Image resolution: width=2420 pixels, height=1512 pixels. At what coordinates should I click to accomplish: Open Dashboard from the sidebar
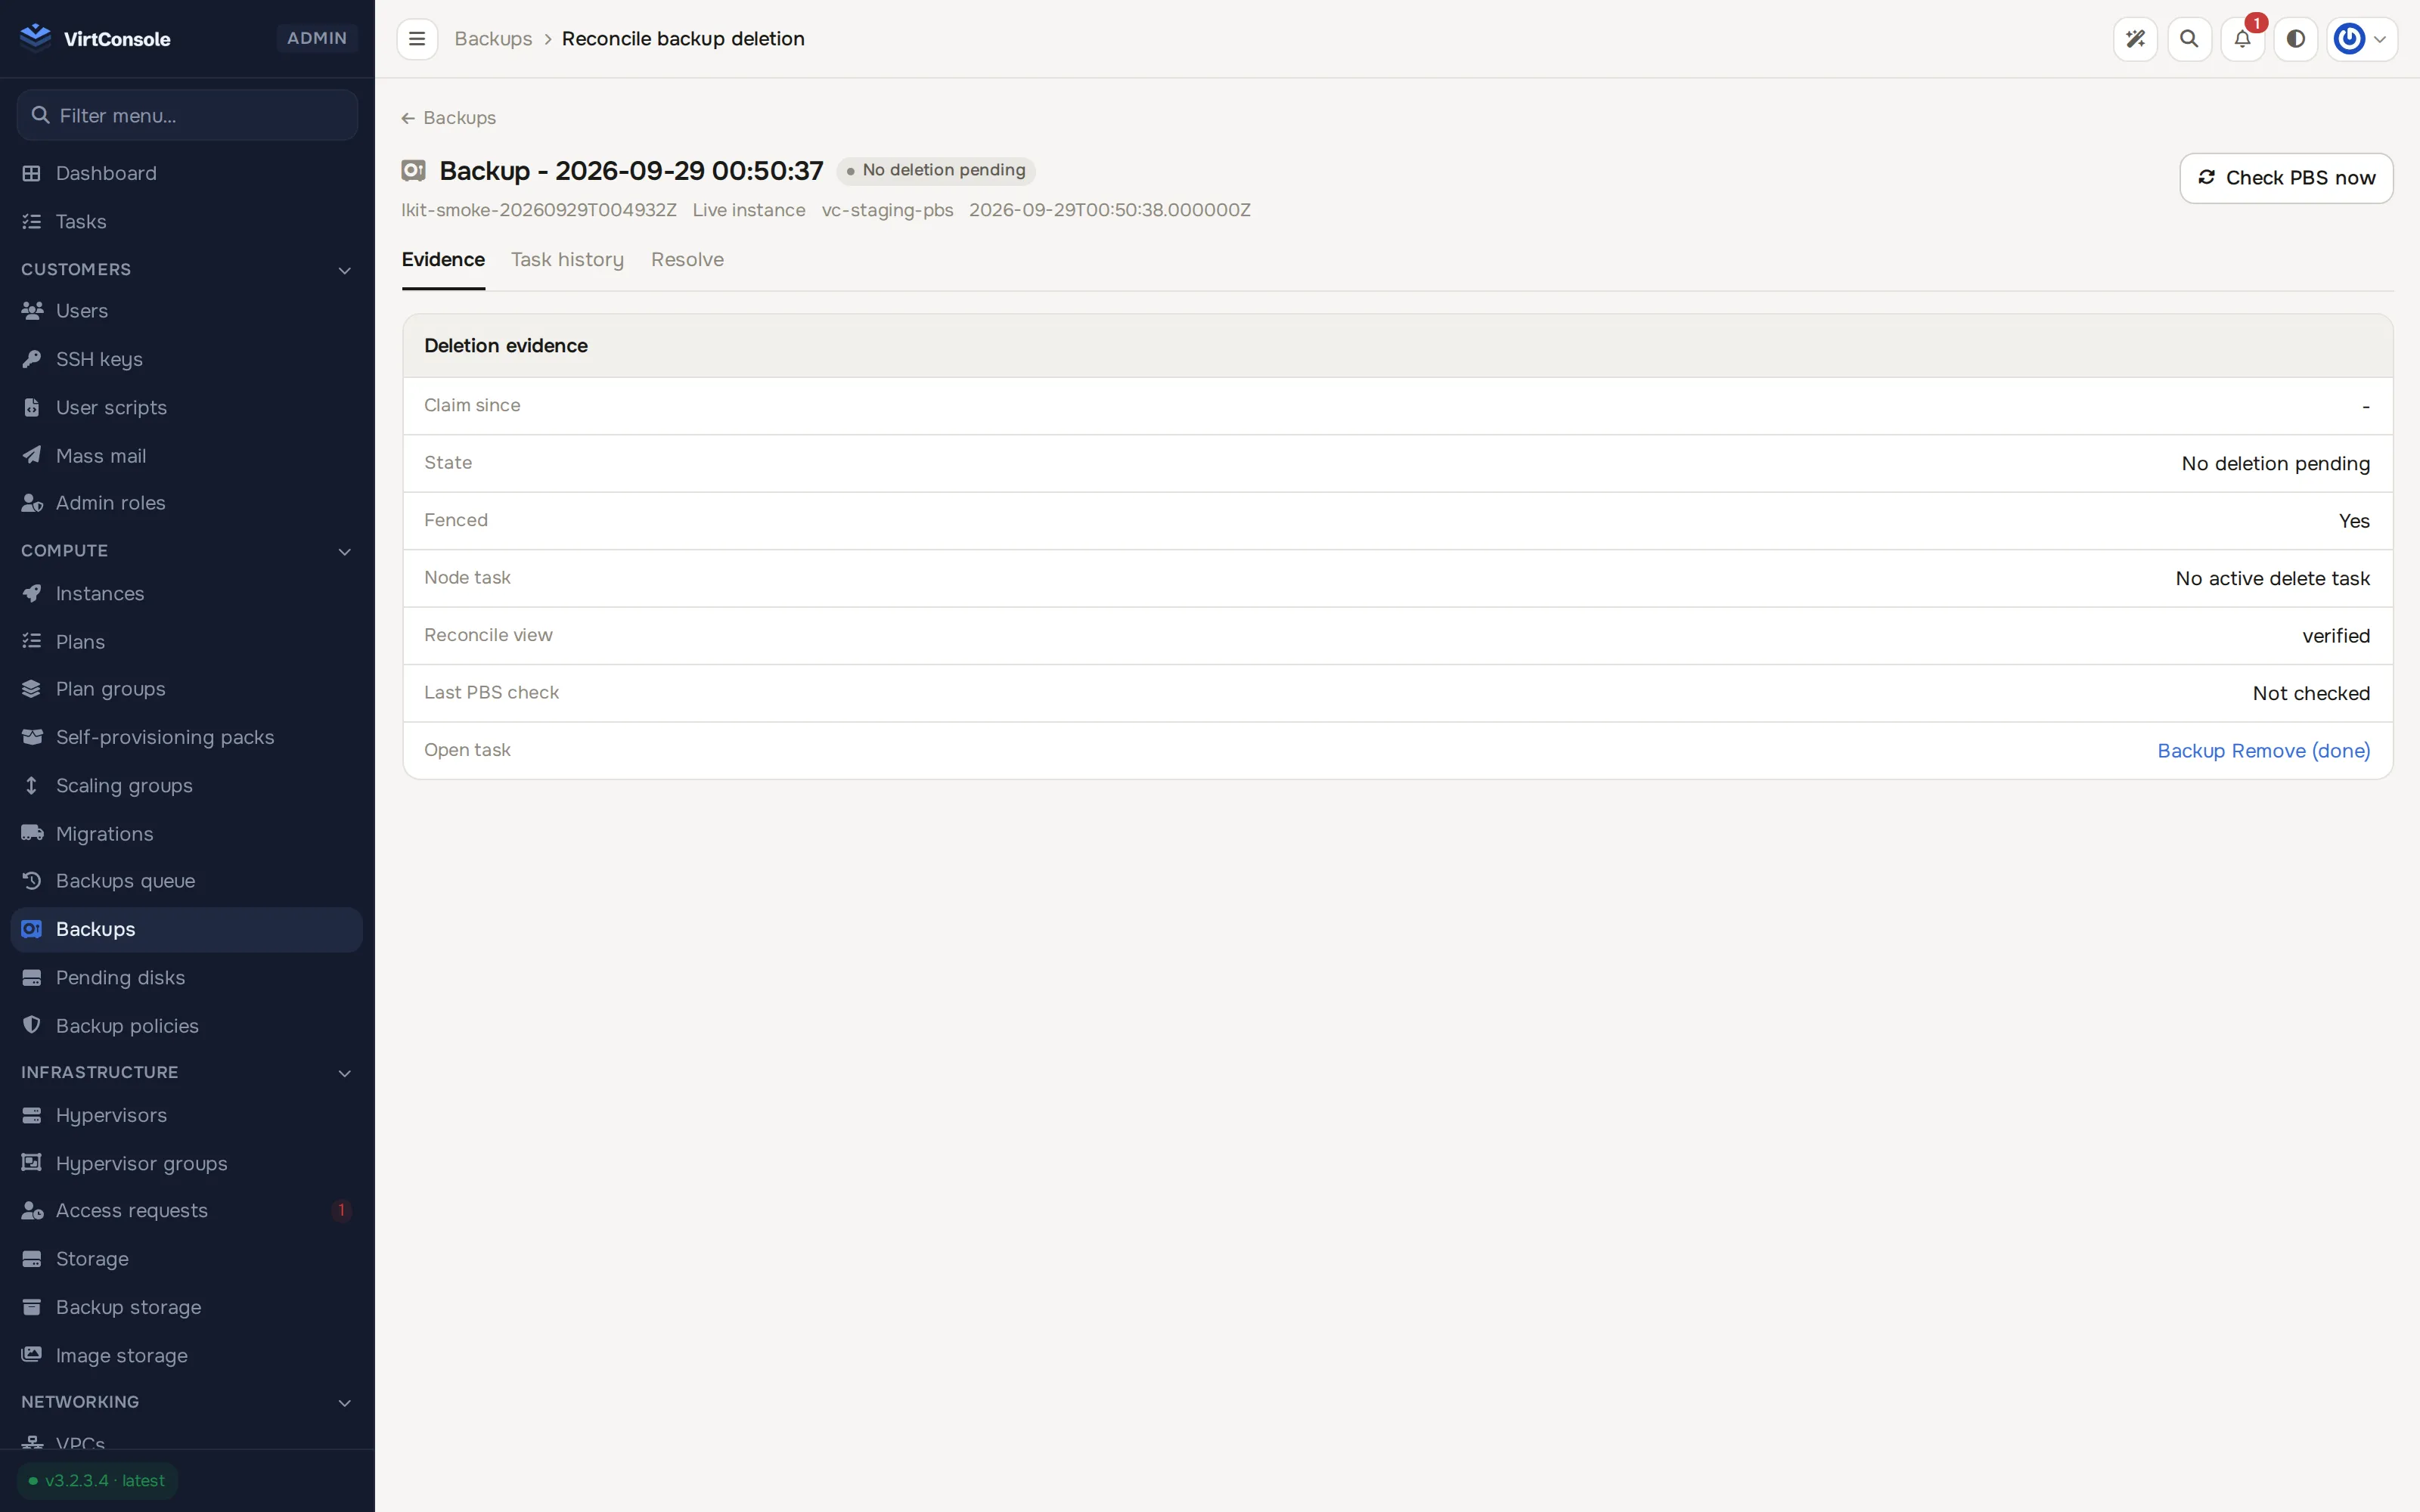(x=187, y=173)
